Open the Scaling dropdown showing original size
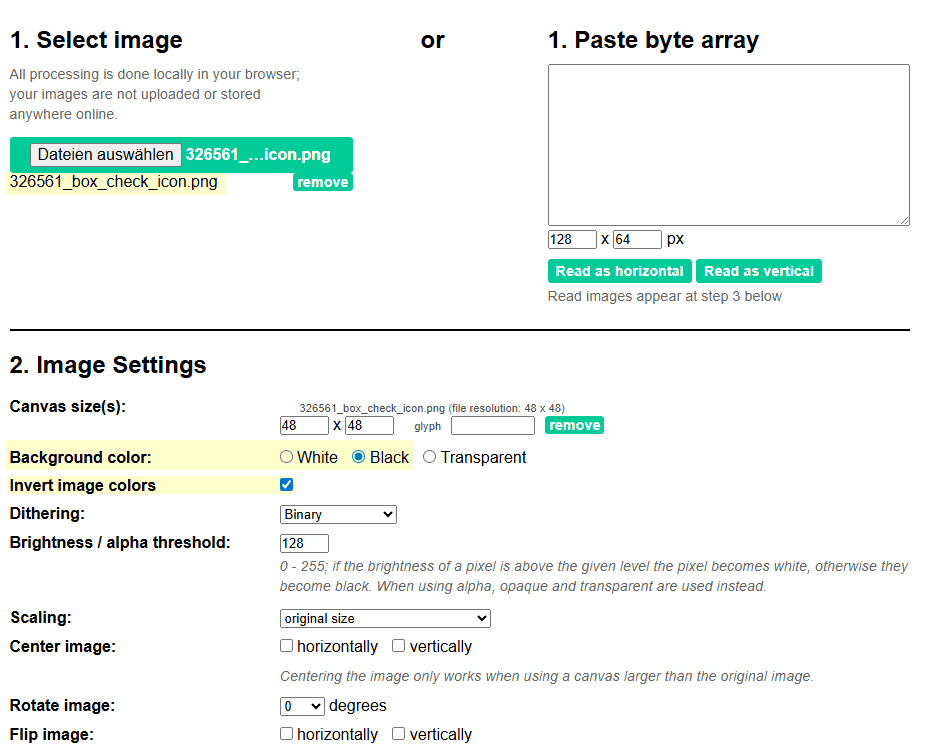 tap(385, 618)
